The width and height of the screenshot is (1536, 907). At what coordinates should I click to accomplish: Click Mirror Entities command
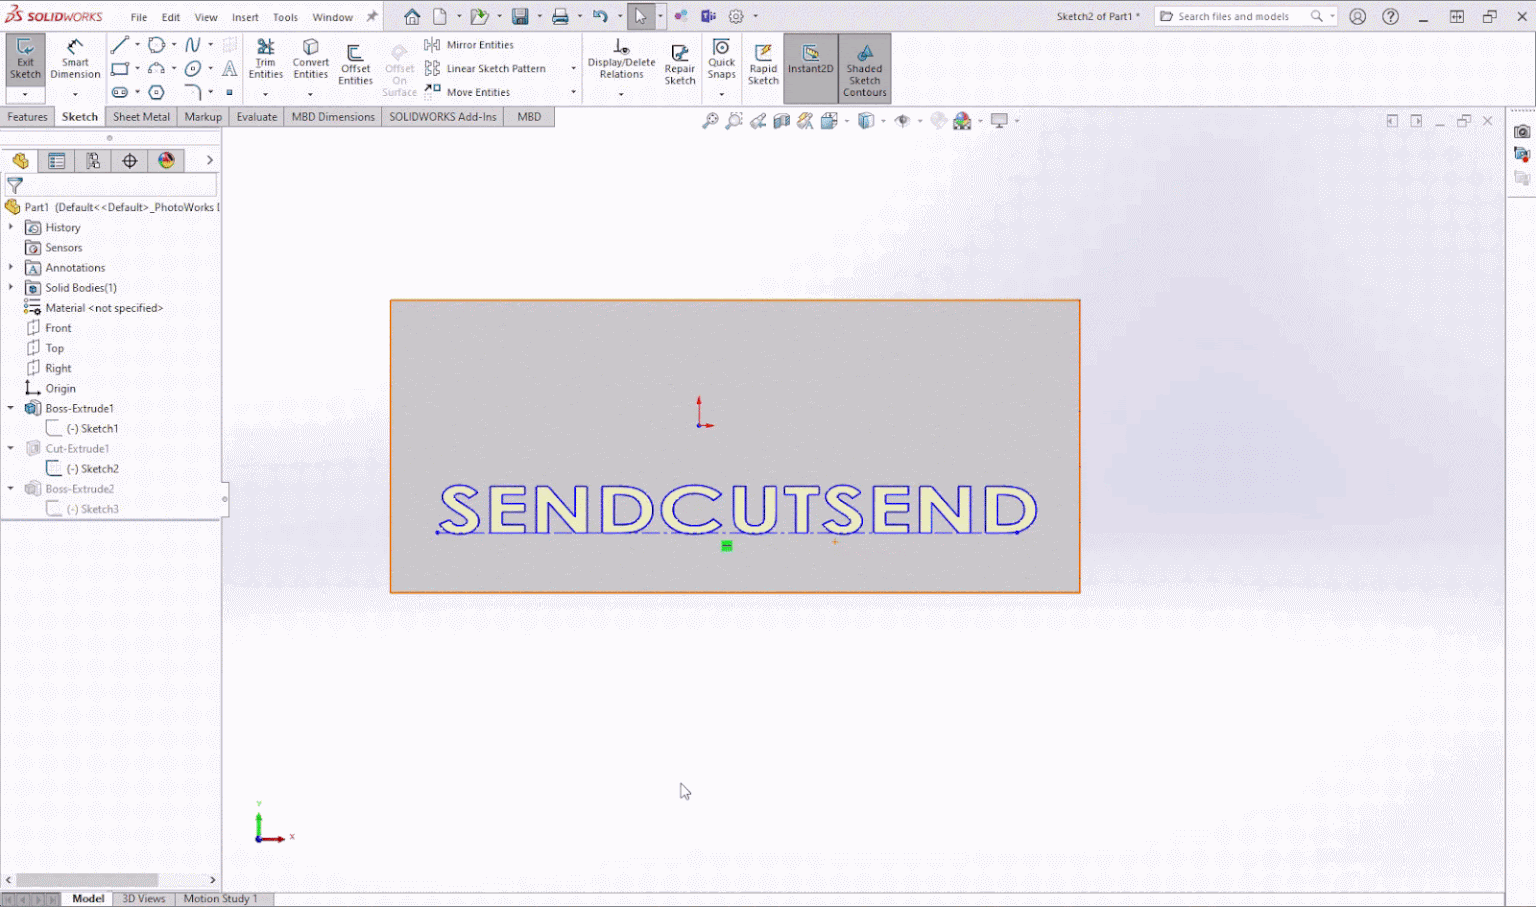tap(469, 45)
